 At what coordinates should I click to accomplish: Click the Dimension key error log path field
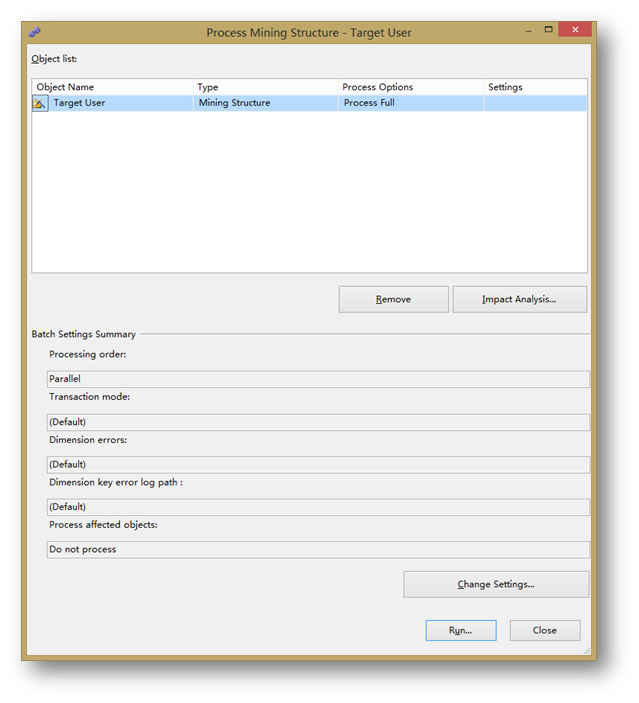318,507
